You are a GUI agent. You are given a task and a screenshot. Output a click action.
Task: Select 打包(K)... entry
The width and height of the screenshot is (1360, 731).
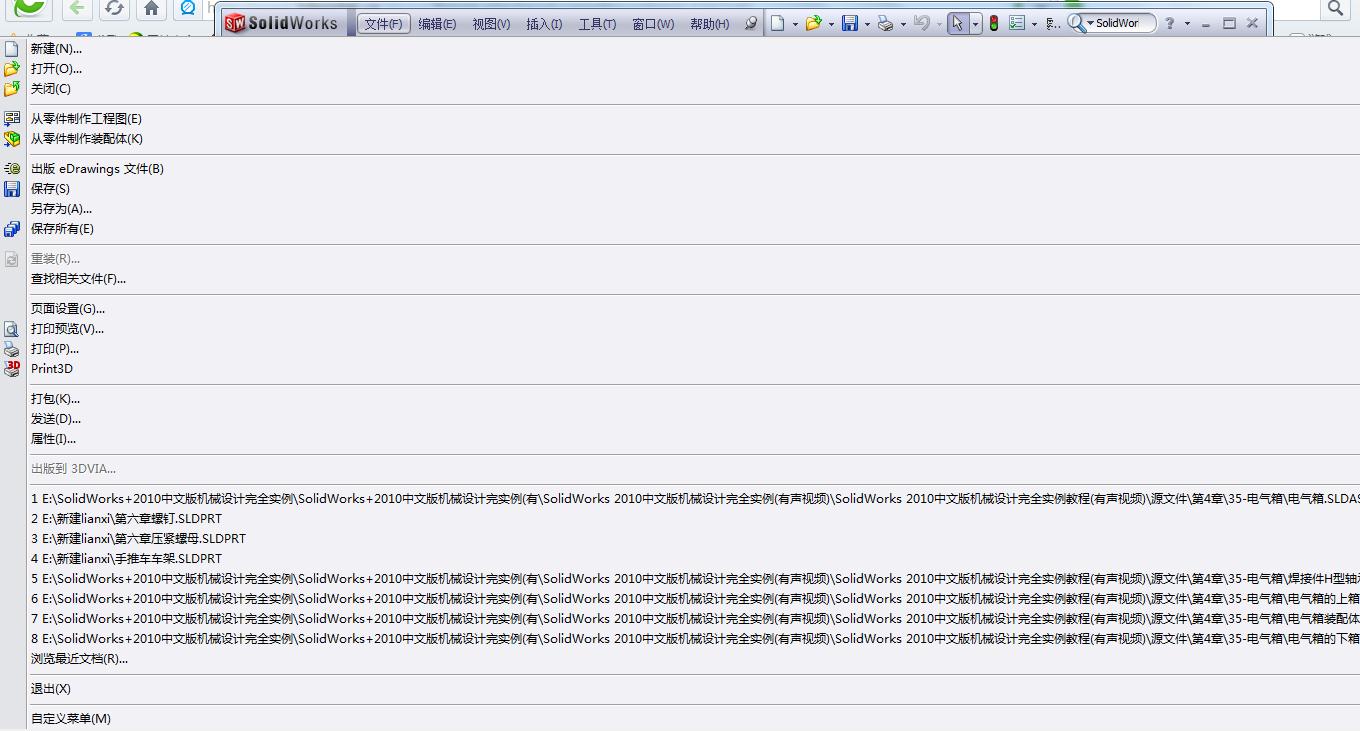(x=55, y=399)
